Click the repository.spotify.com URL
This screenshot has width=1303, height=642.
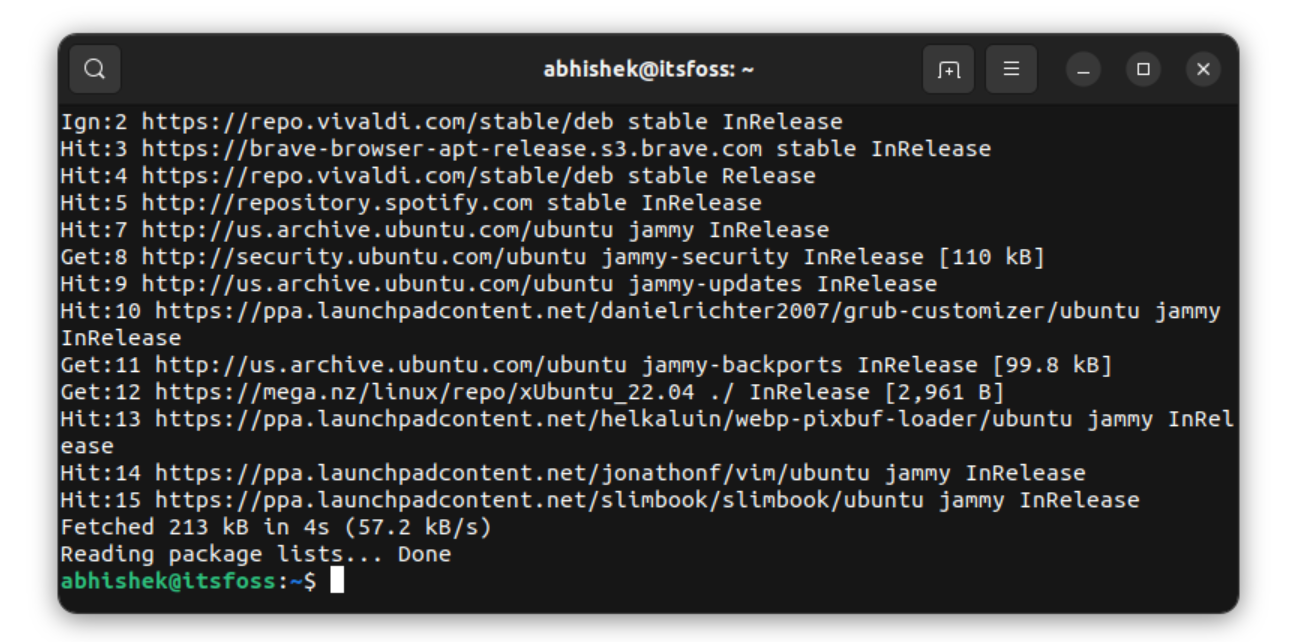click(337, 203)
